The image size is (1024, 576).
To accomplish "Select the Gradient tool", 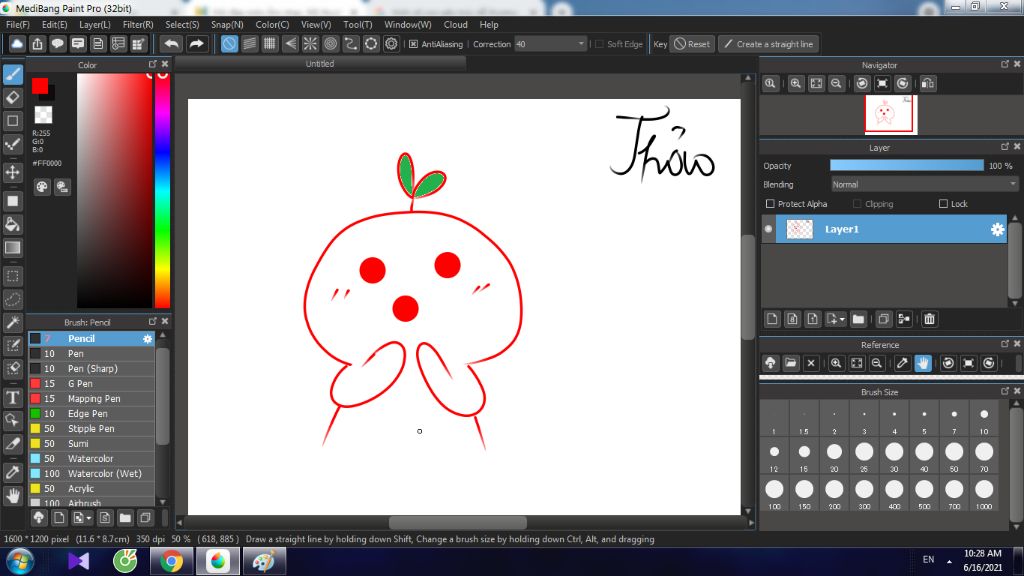I will pos(12,248).
